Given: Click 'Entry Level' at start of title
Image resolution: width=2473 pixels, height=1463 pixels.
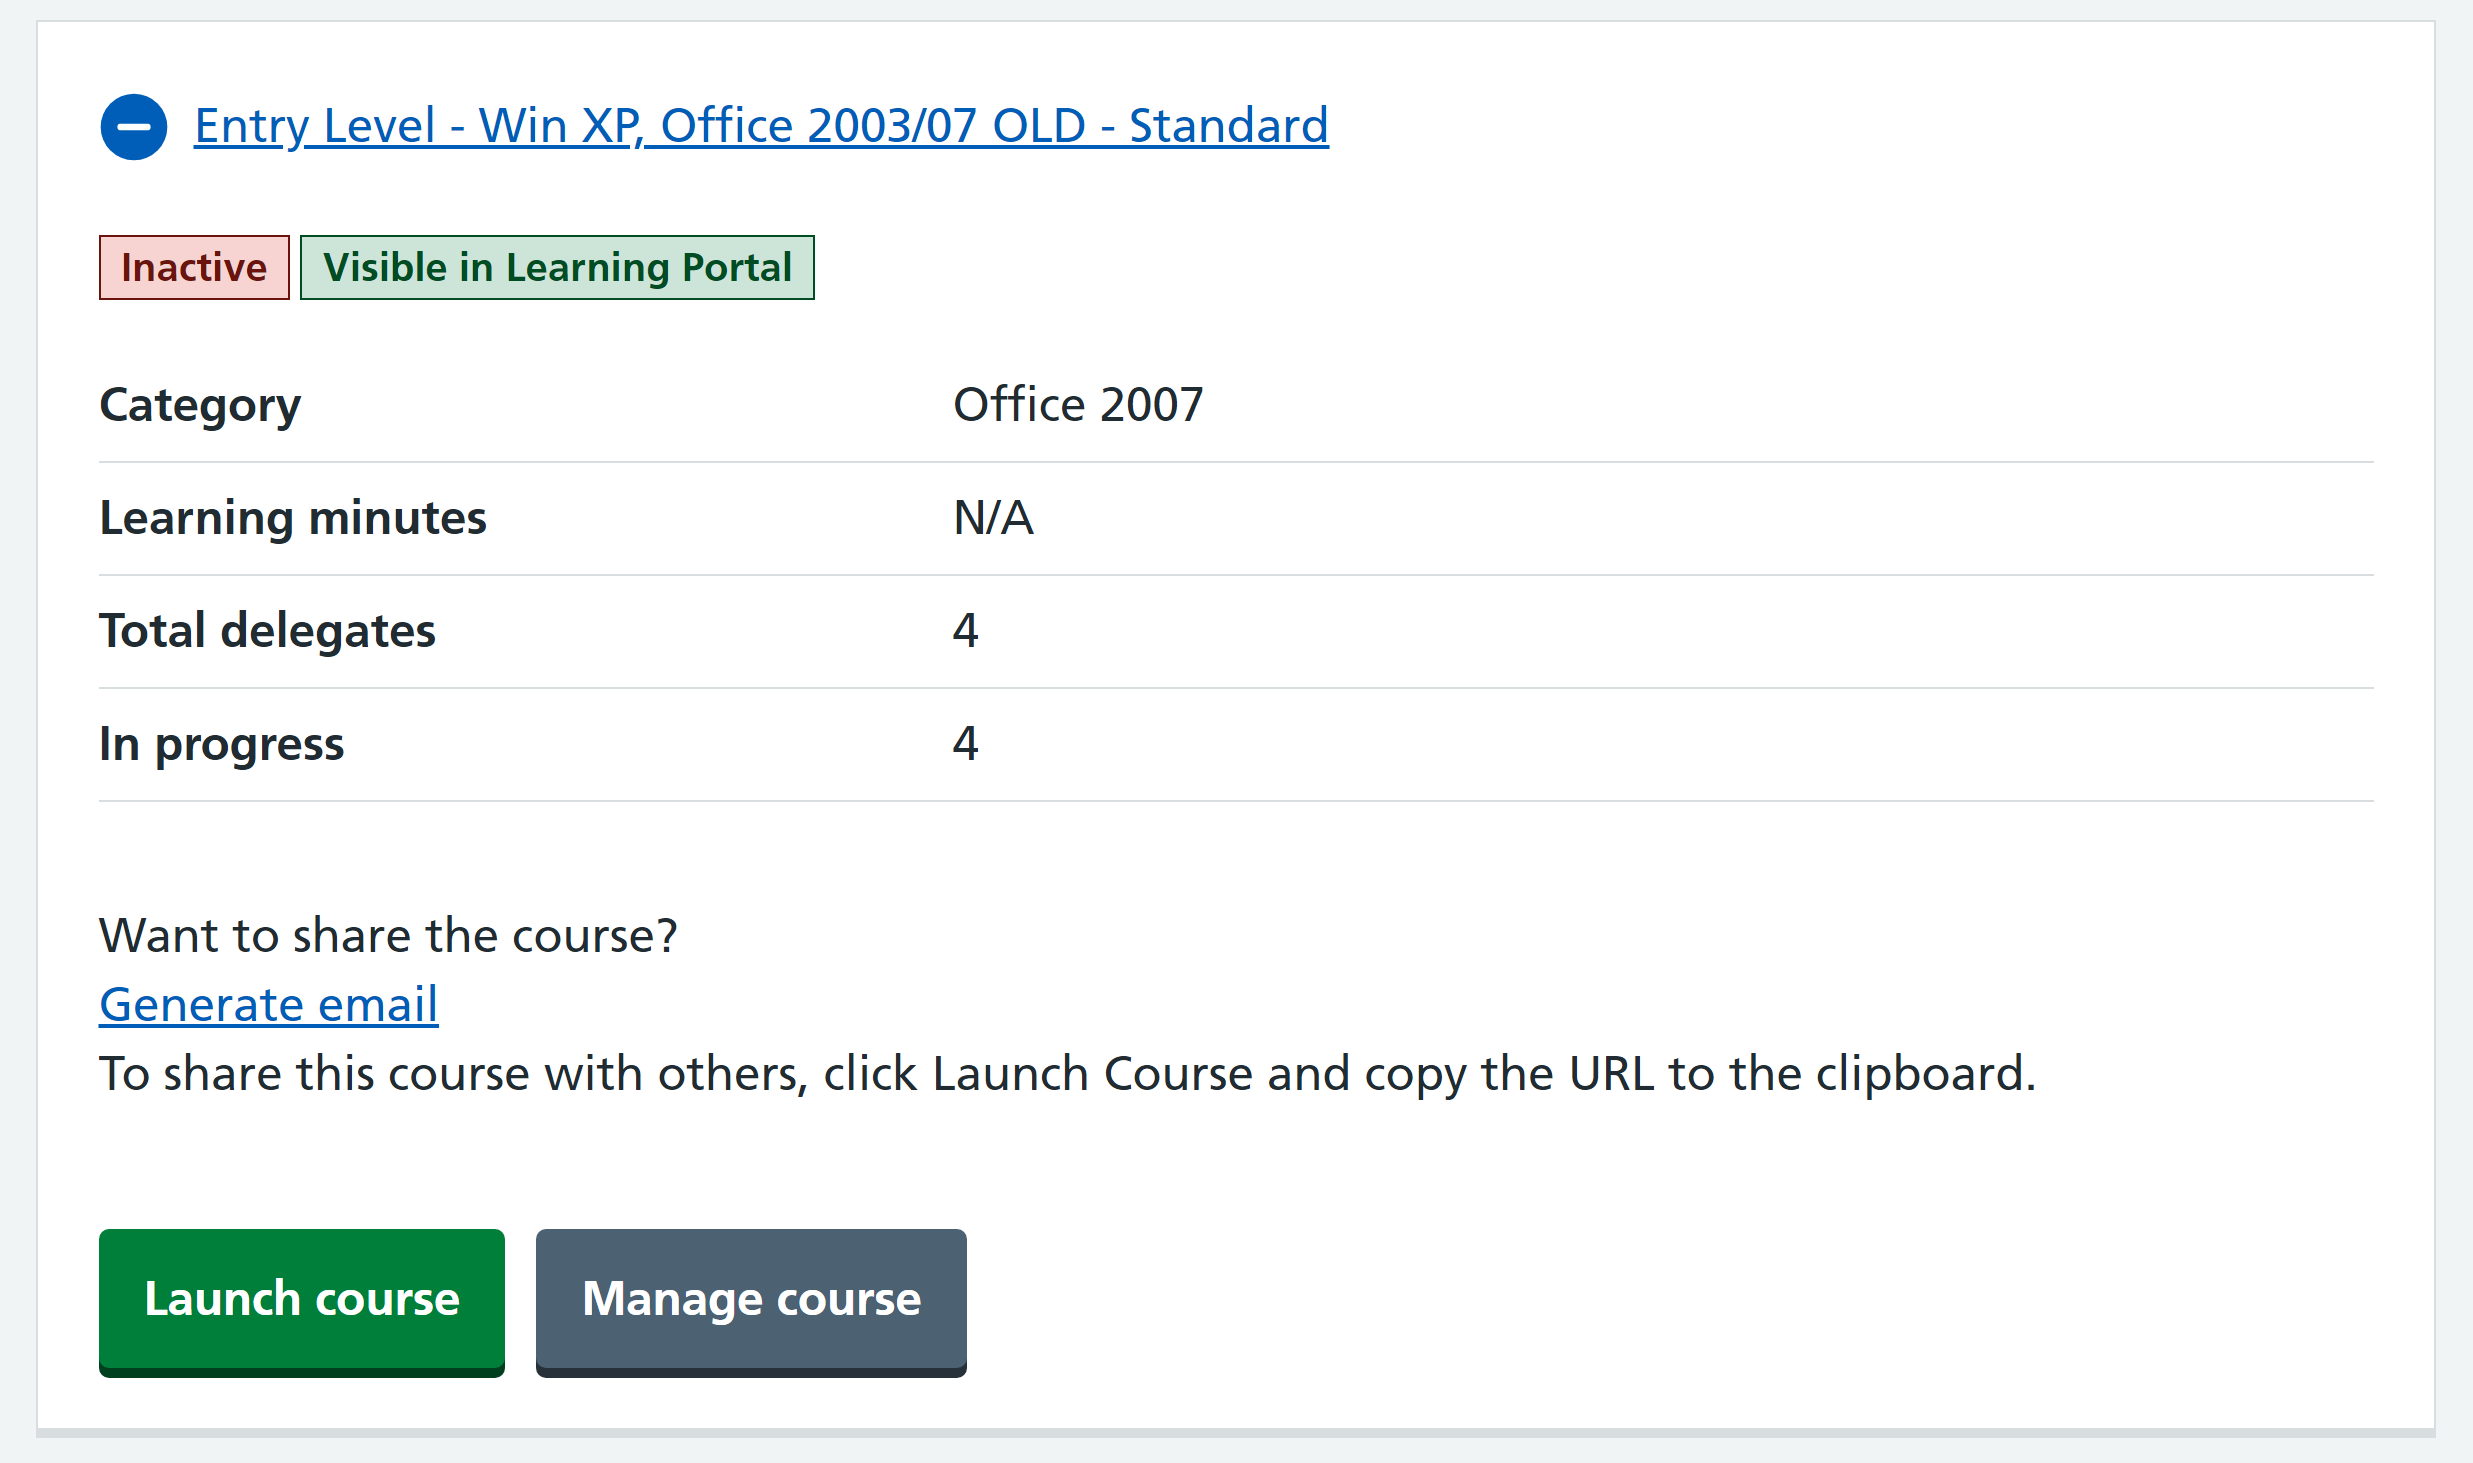Looking at the screenshot, I should point(314,126).
